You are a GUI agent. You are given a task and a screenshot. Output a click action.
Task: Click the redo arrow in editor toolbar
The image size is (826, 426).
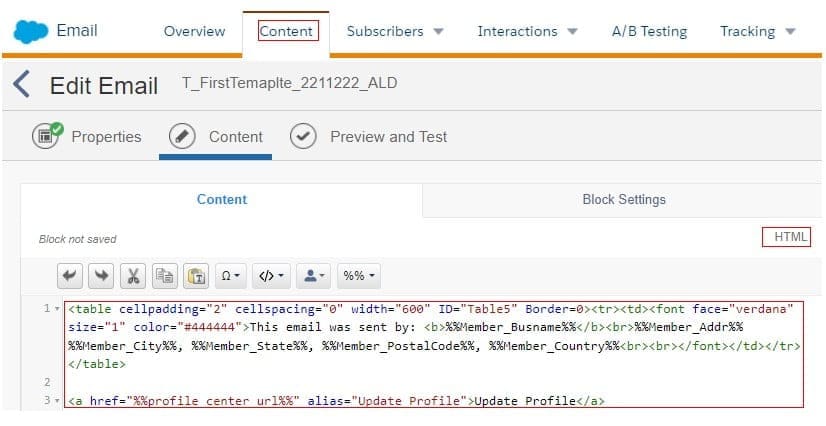pyautogui.click(x=101, y=275)
